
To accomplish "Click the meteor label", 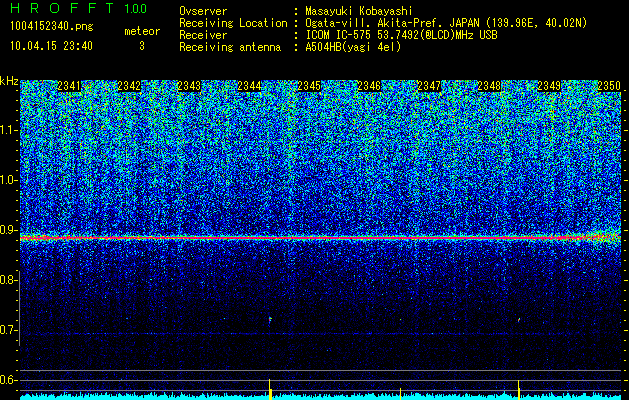I will click(x=142, y=31).
